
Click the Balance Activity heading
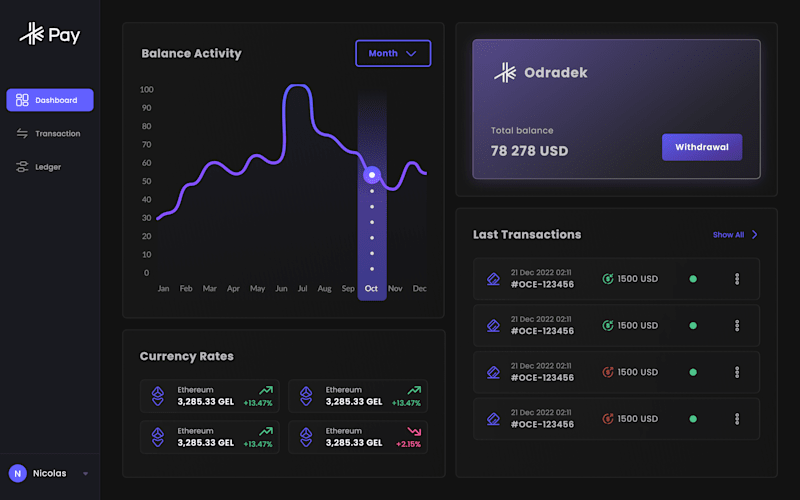[x=191, y=54]
